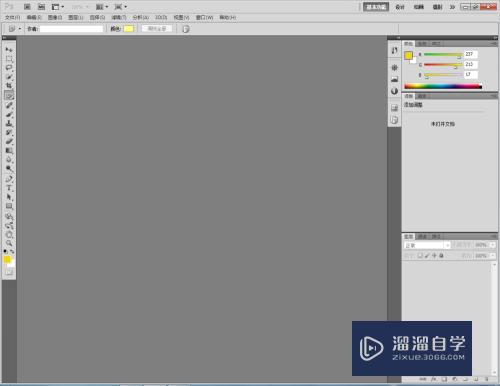500x386 pixels.
Task: Open the arrange documents dropdown
Action: [x=102, y=7]
